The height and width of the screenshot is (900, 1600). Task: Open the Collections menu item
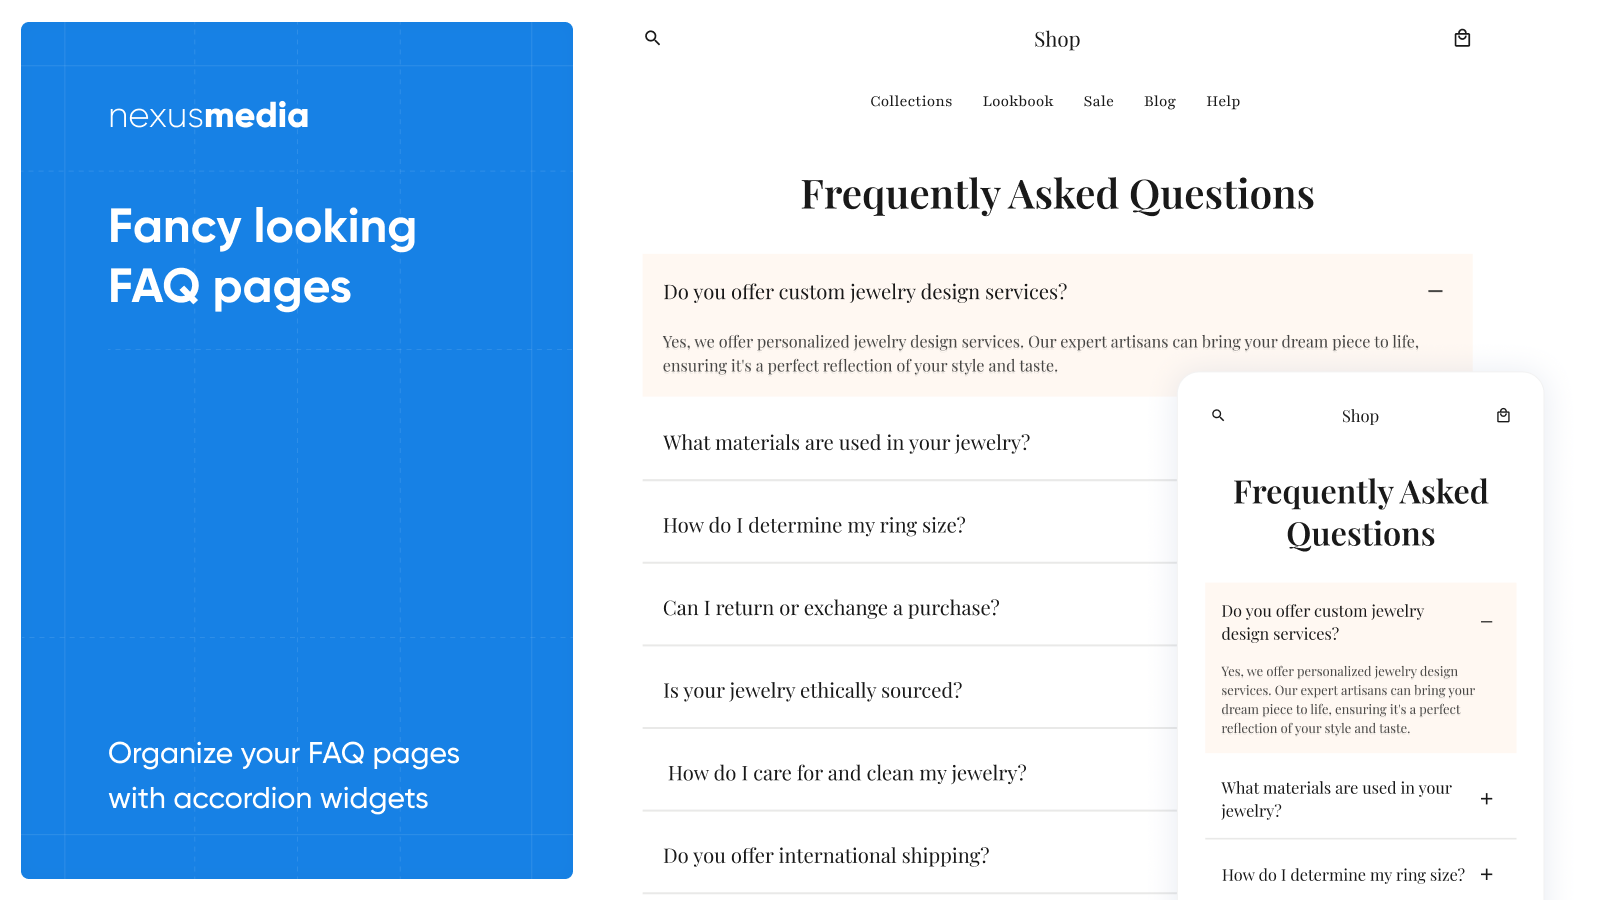click(x=911, y=101)
